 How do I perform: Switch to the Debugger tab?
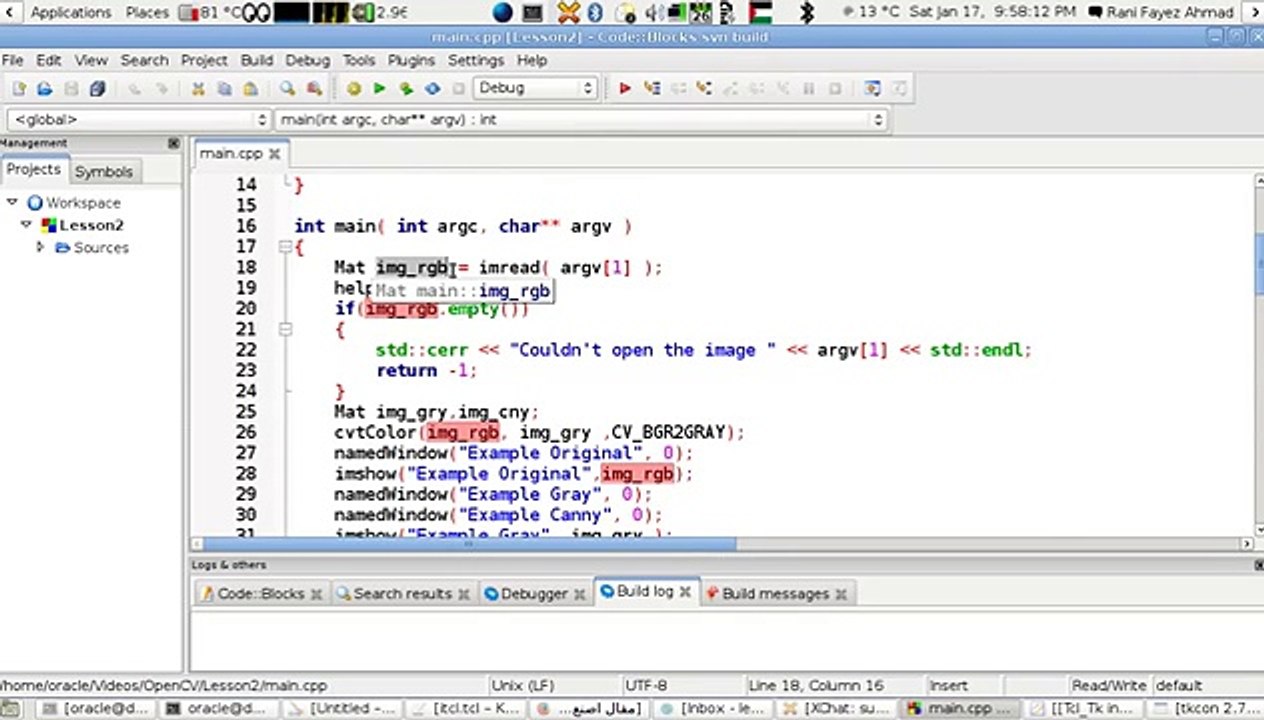[x=533, y=594]
